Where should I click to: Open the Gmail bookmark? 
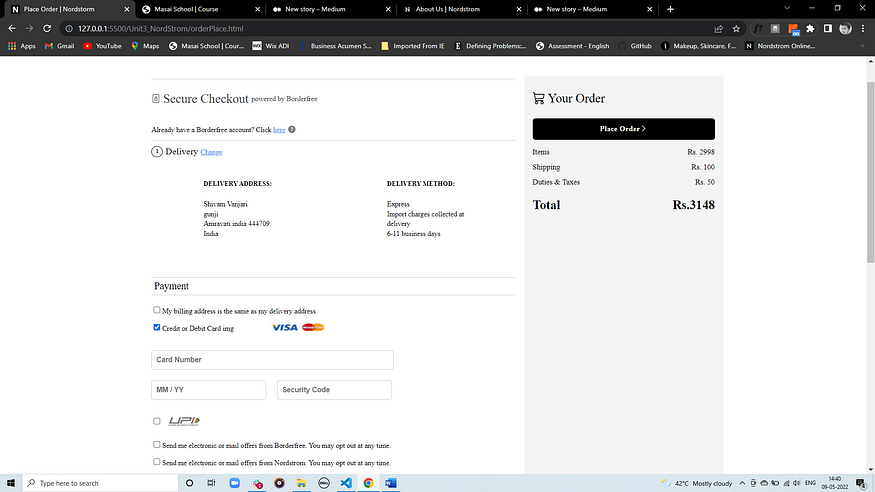point(60,46)
